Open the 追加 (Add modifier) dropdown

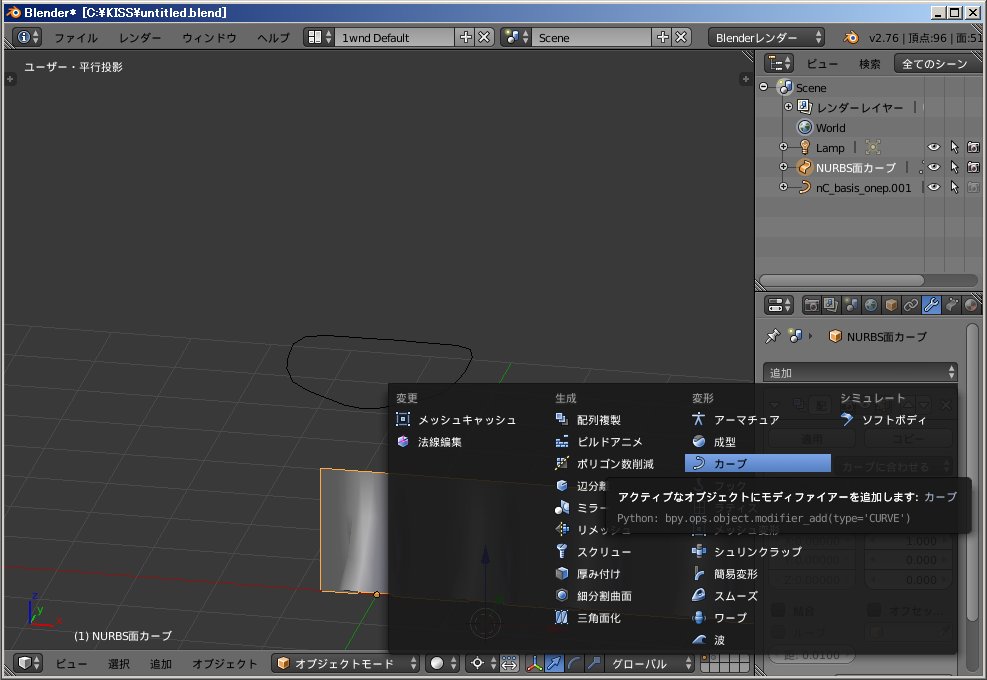pos(860,373)
